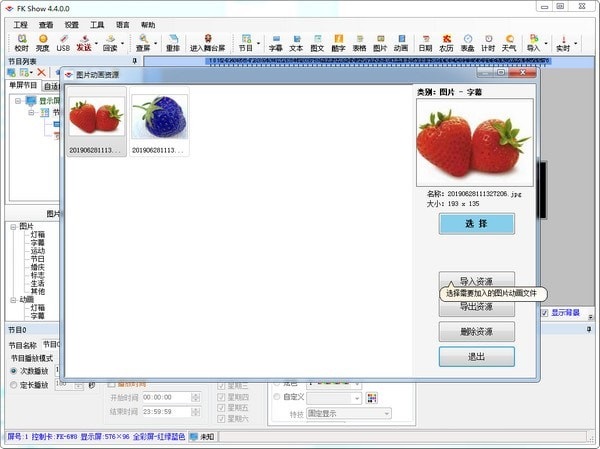Viewport: 600px width, 449px height.
Task: Open the 查看 menu
Action: tap(46, 25)
